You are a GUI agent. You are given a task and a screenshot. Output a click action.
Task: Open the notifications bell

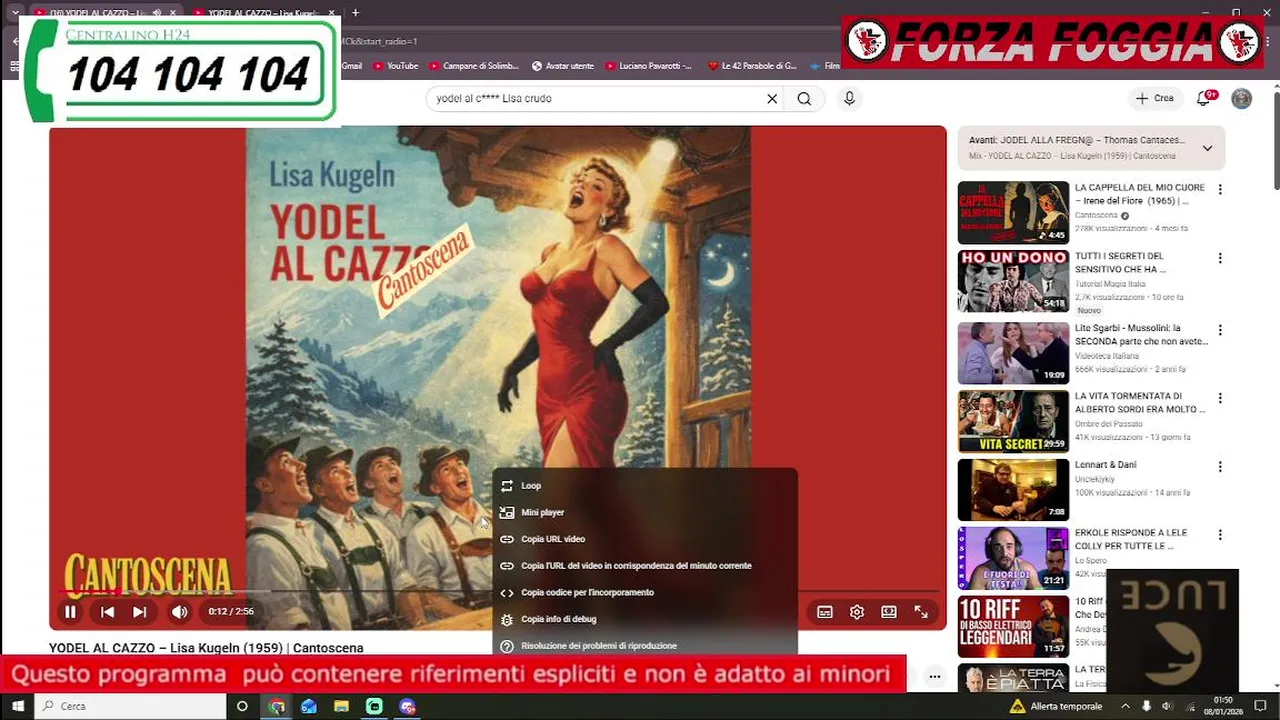click(1204, 98)
